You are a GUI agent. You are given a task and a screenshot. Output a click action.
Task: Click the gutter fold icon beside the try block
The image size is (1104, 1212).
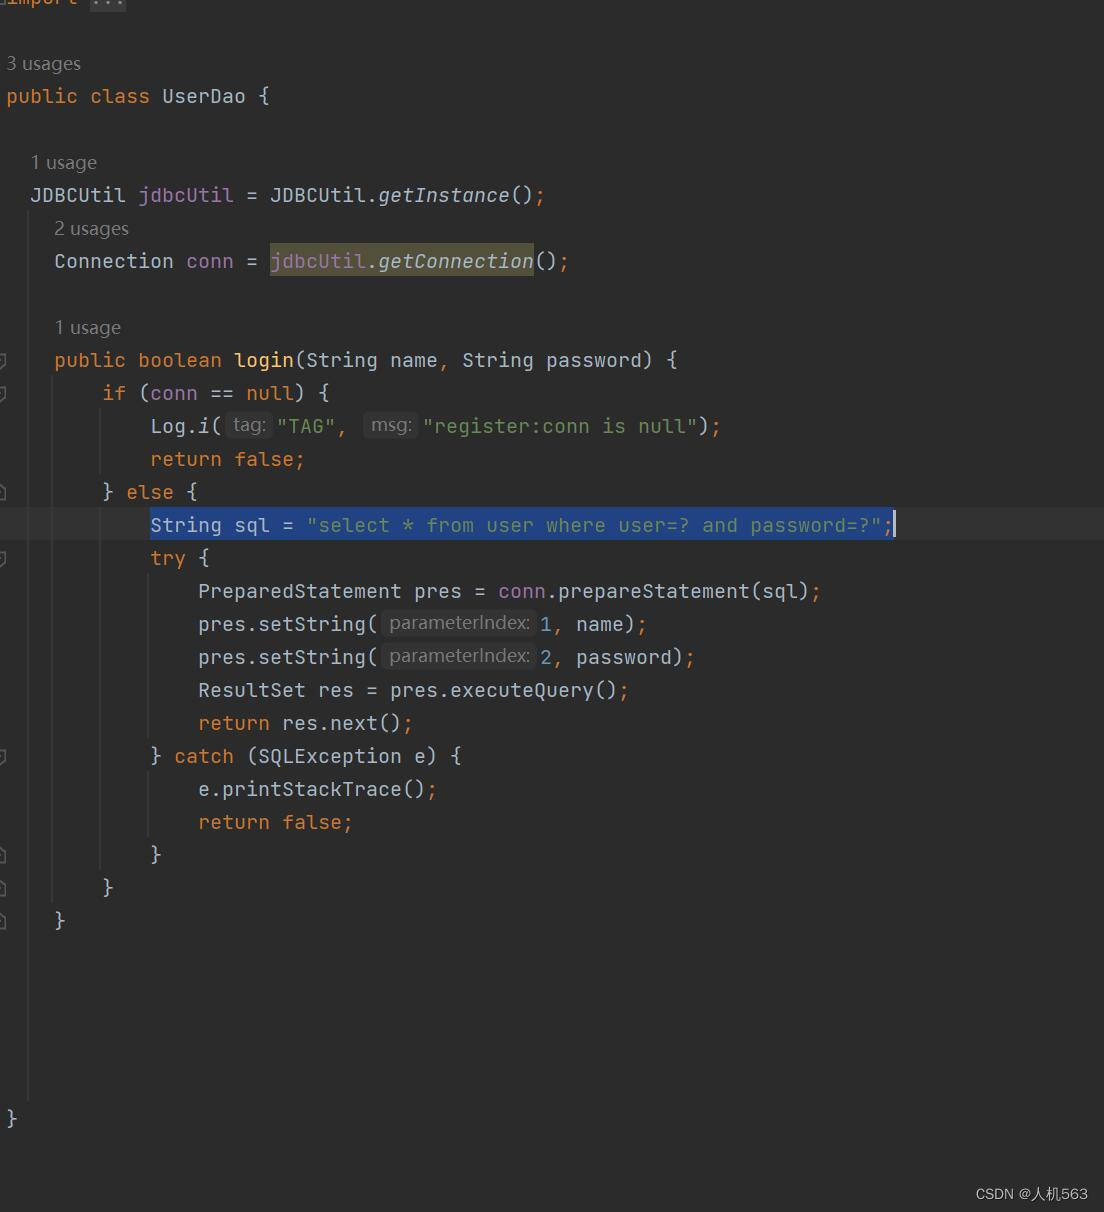point(5,558)
